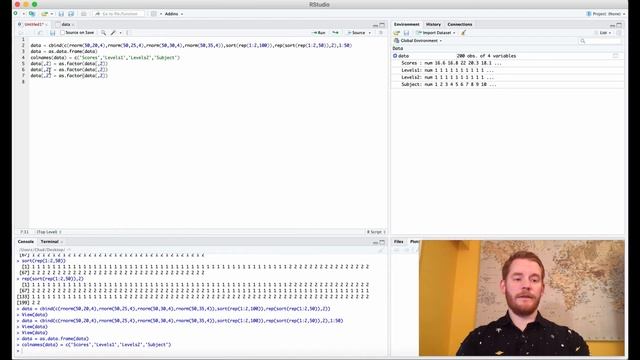Maximize the source editor pane
The image size is (640, 360).
(x=382, y=25)
